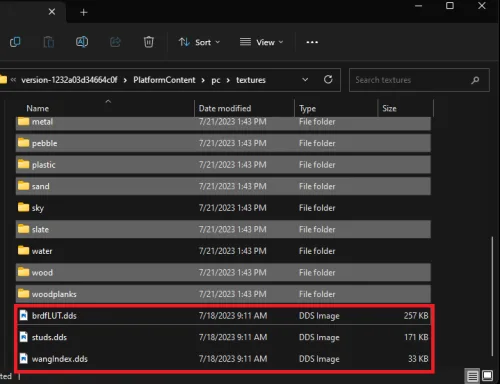Viewport: 500px width, 384px height.
Task: Click the Share icon in toolbar
Action: click(115, 42)
